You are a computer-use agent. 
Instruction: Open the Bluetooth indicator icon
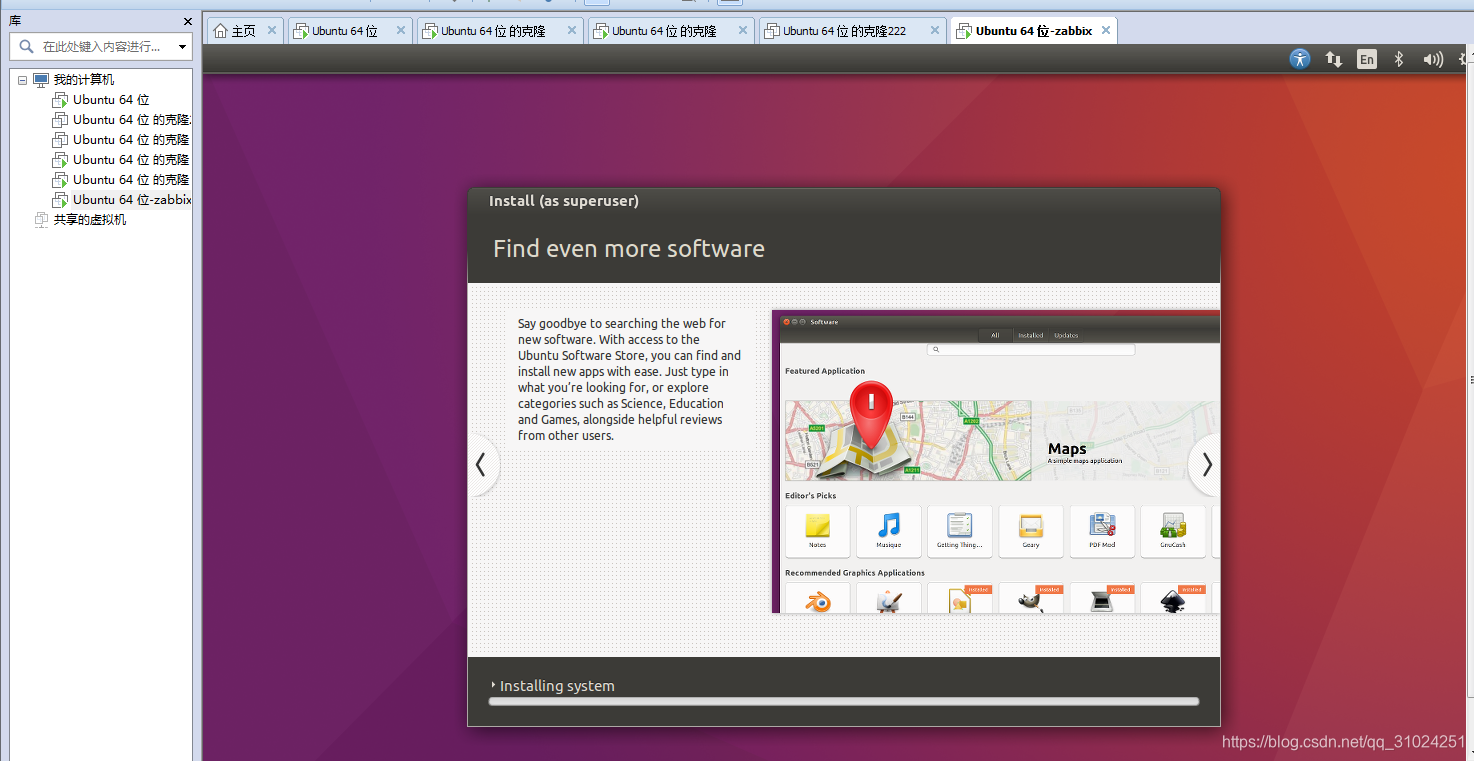point(1399,59)
